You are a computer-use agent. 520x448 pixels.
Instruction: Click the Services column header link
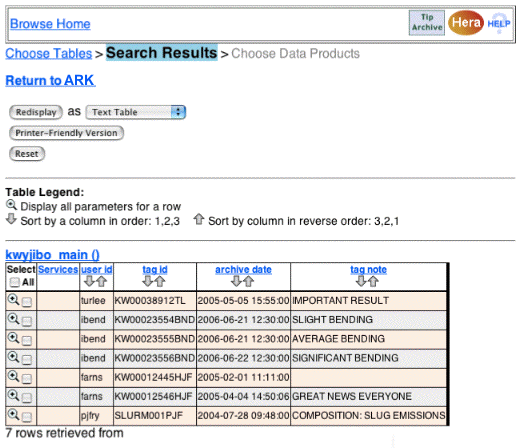58,269
